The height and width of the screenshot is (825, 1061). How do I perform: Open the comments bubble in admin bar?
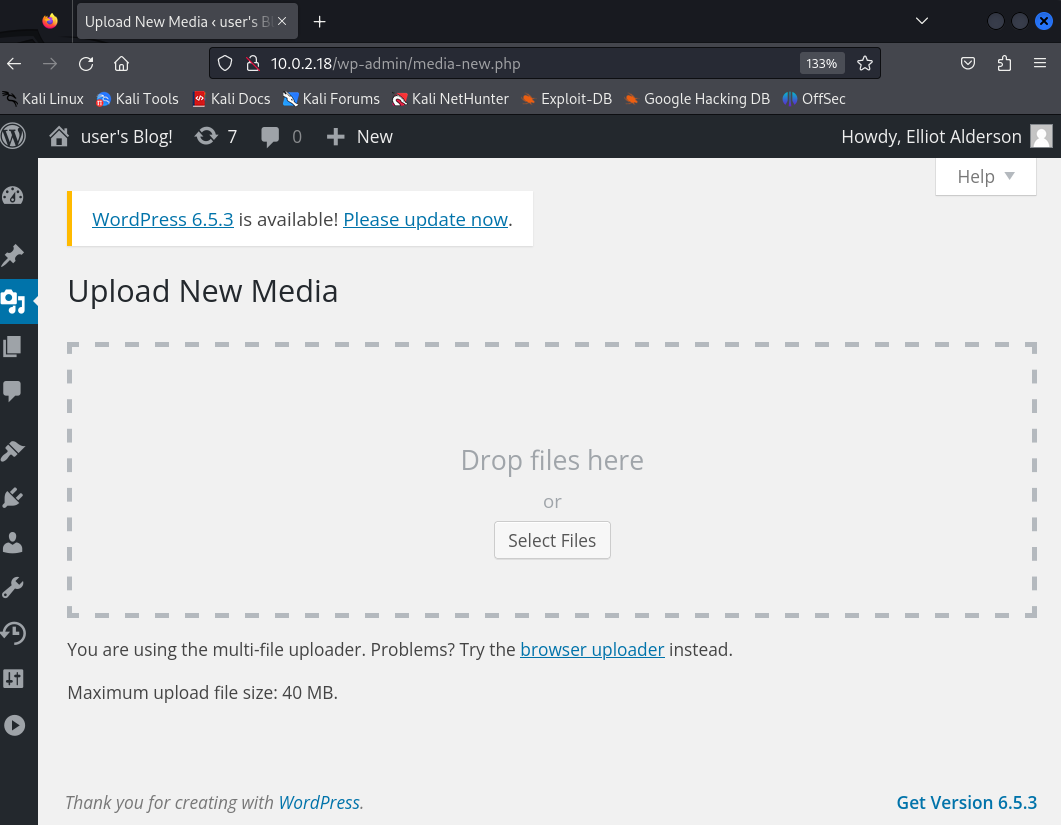pyautogui.click(x=281, y=137)
